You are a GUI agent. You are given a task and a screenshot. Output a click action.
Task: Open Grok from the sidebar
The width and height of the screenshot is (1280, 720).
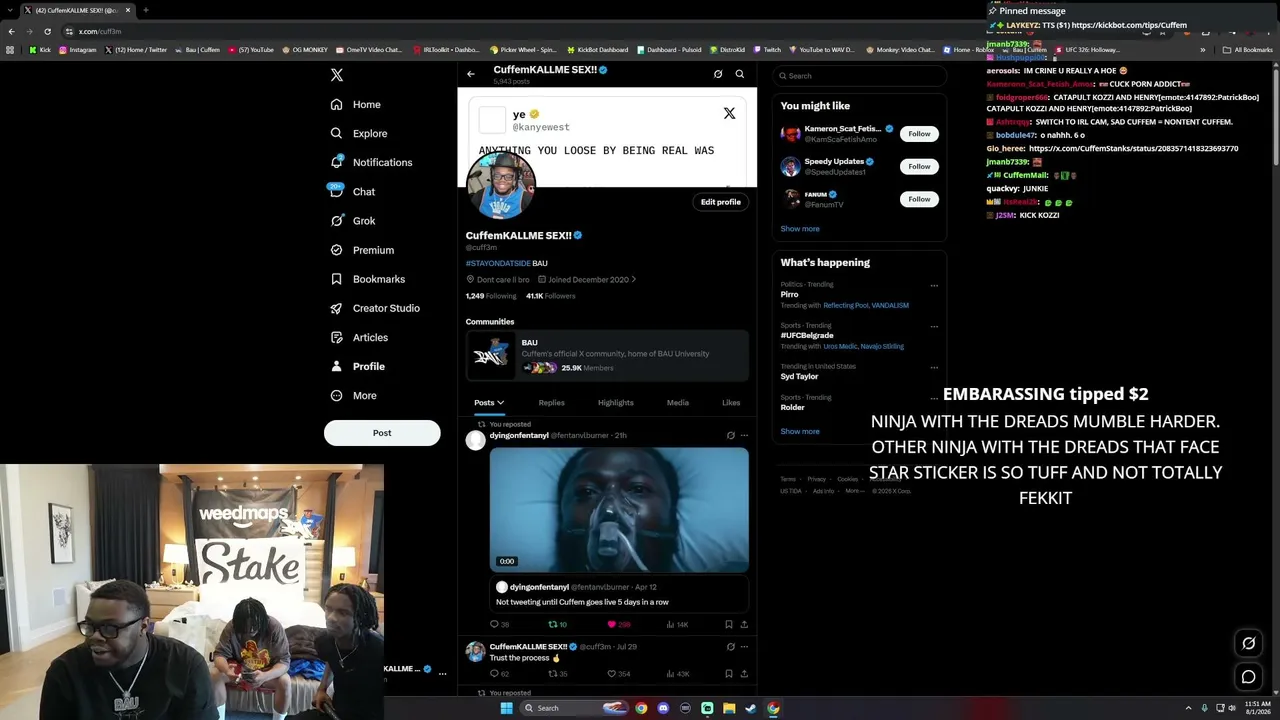tap(353, 221)
